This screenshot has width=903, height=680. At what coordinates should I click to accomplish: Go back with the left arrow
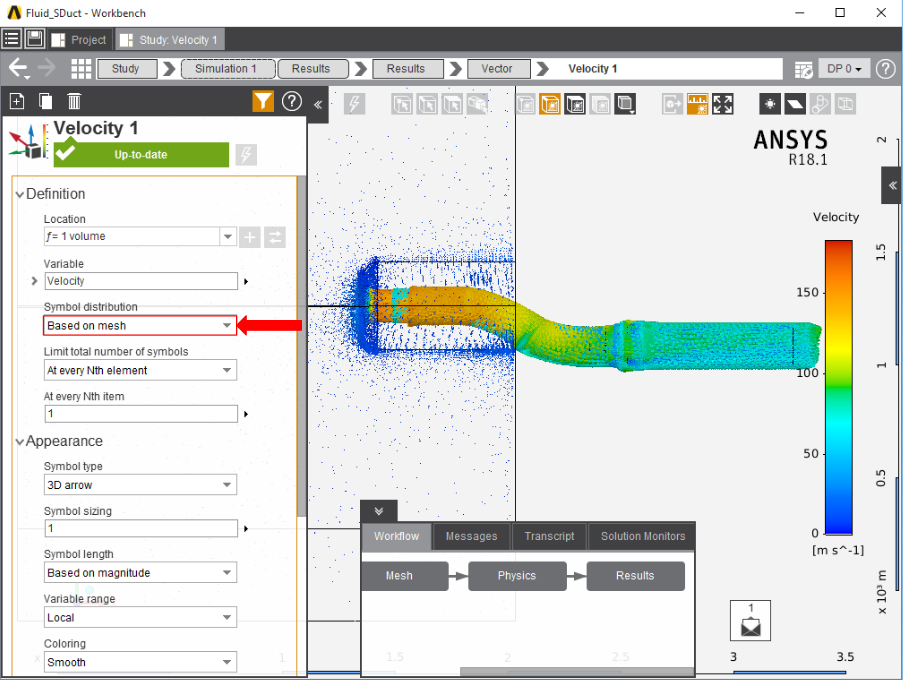pos(18,69)
